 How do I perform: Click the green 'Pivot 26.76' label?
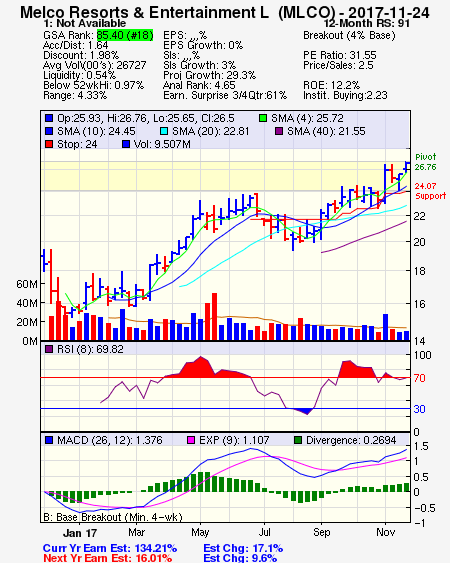[426, 162]
